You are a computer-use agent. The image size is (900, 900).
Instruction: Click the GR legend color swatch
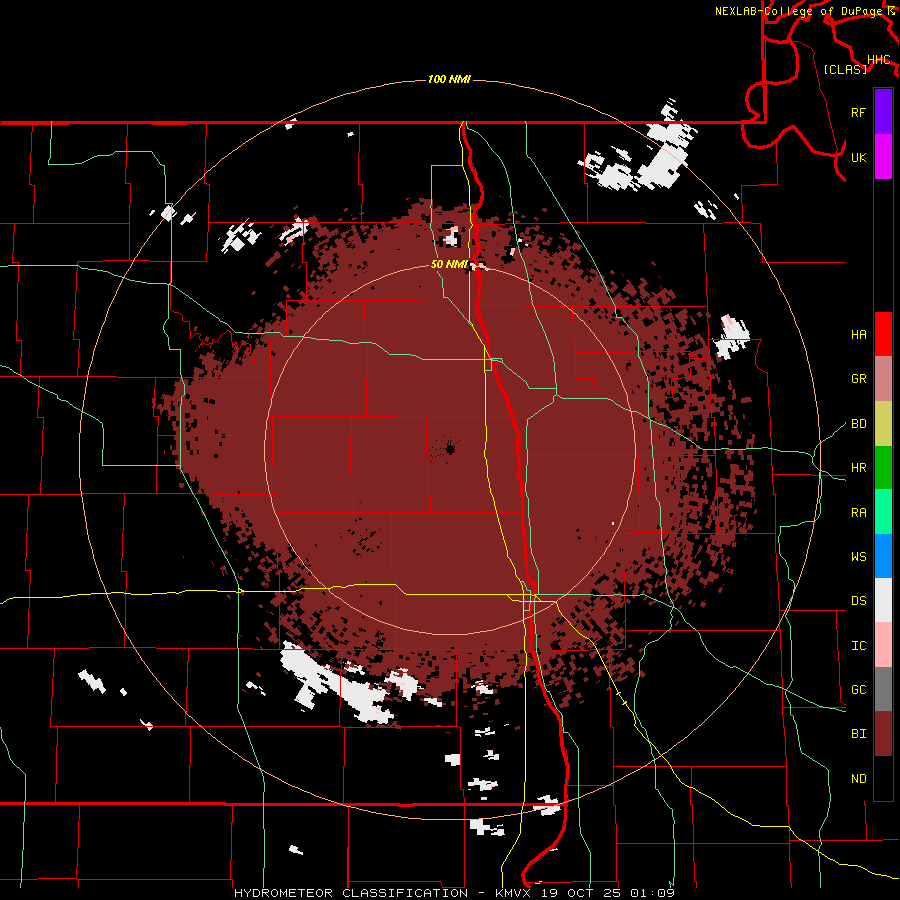point(883,379)
